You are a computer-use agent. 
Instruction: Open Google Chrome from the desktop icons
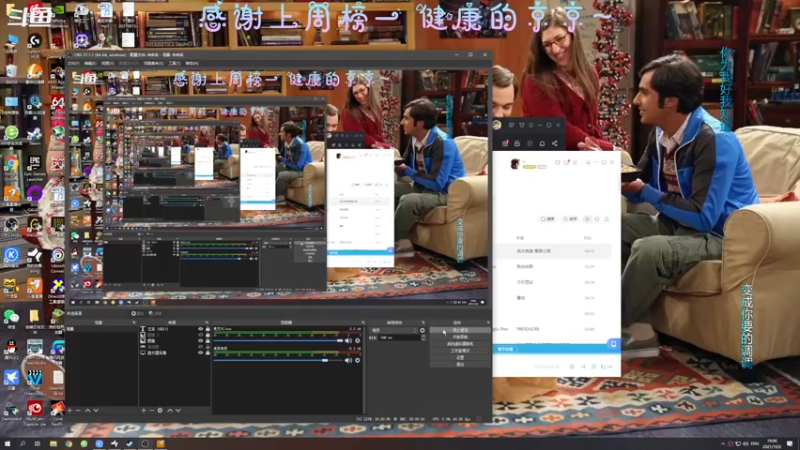click(11, 165)
